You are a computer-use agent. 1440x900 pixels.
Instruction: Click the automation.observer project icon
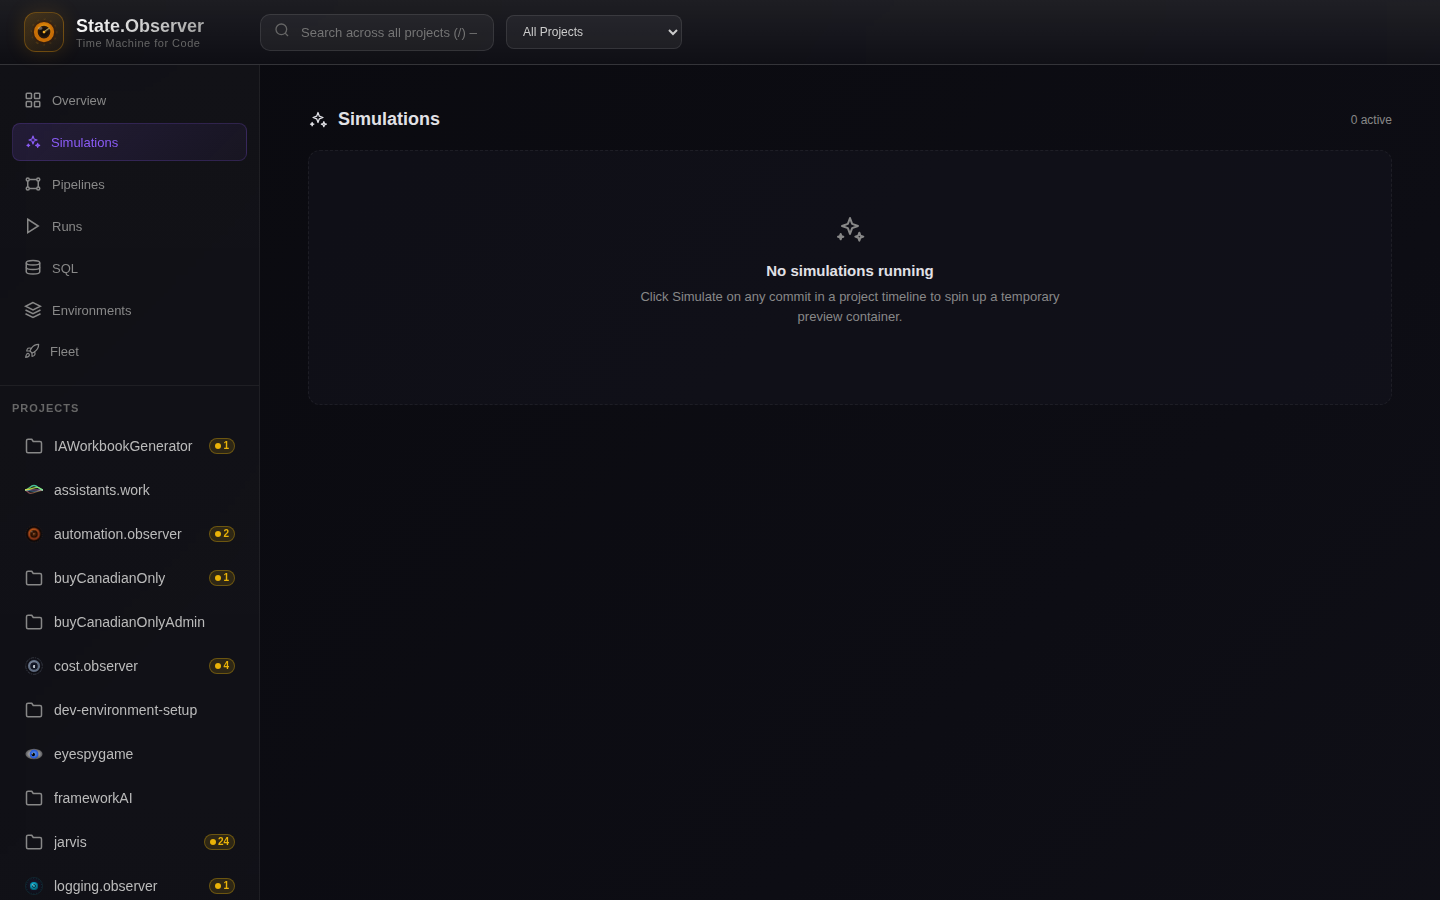click(x=34, y=534)
